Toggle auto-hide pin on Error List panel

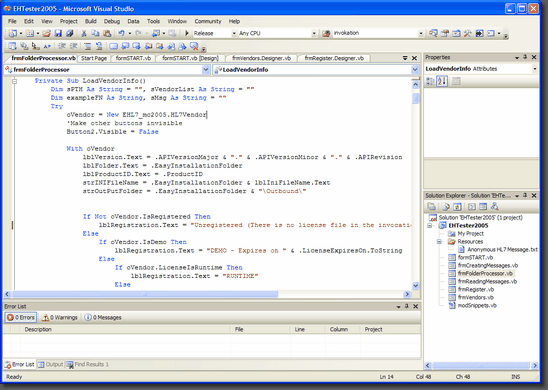pyautogui.click(x=407, y=306)
